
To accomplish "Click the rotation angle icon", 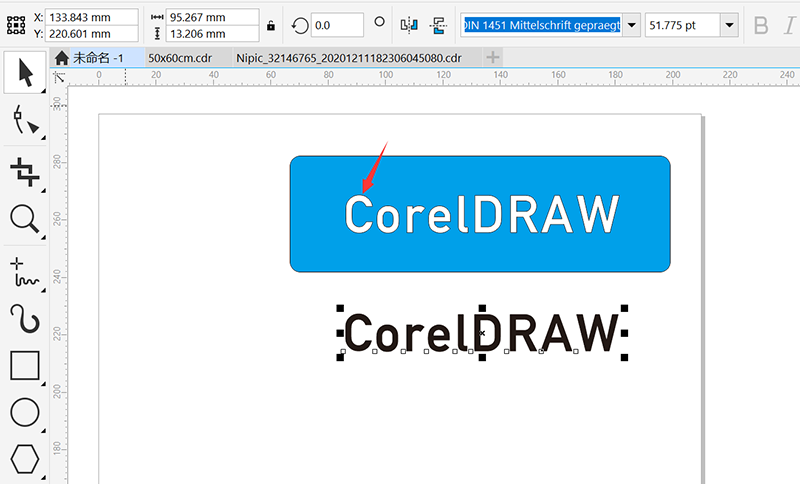I will (x=299, y=25).
